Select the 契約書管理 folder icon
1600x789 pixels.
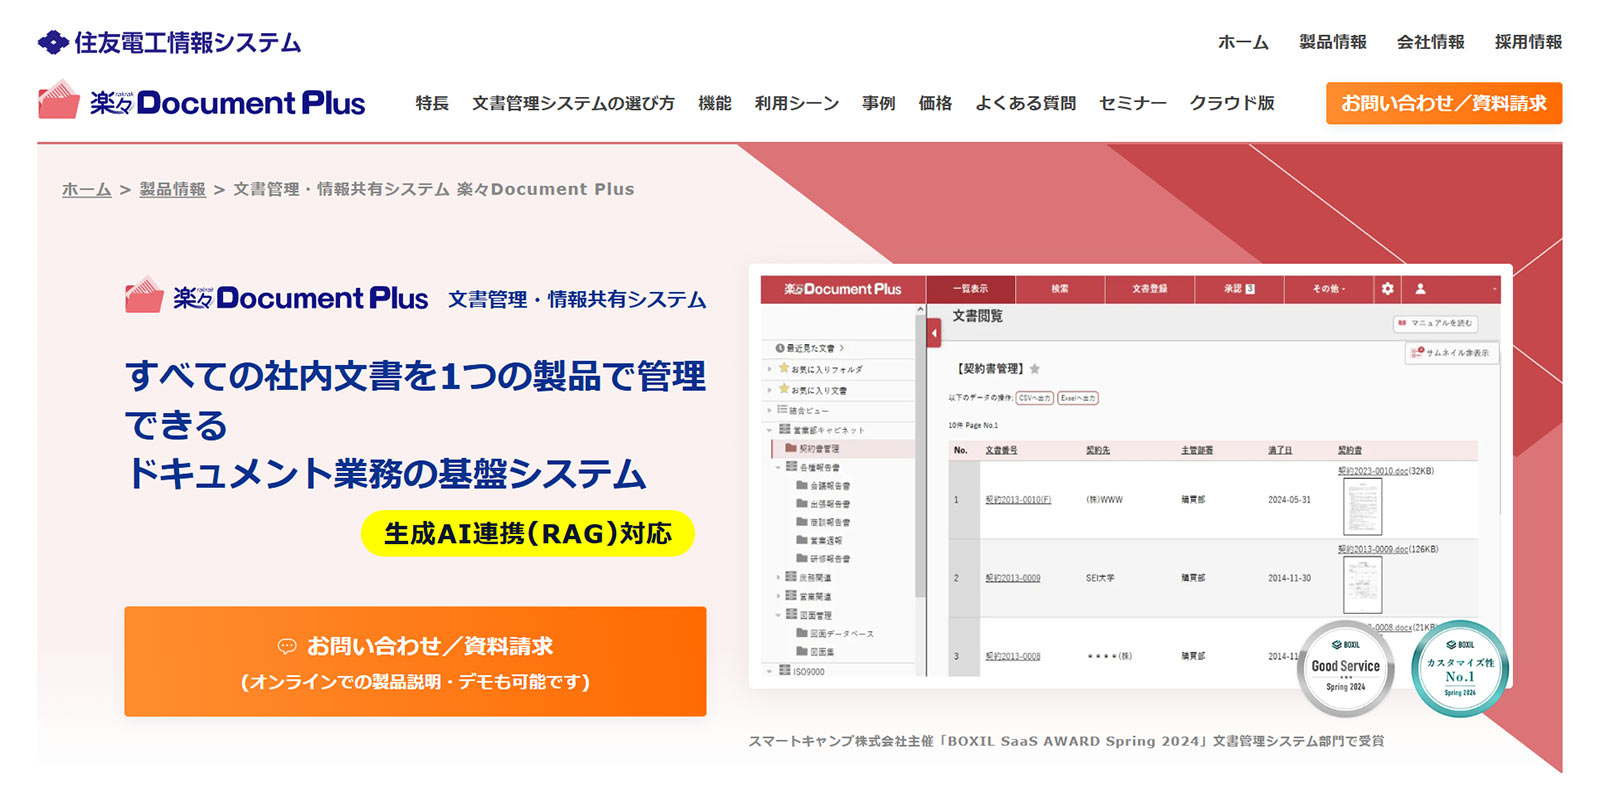point(791,448)
